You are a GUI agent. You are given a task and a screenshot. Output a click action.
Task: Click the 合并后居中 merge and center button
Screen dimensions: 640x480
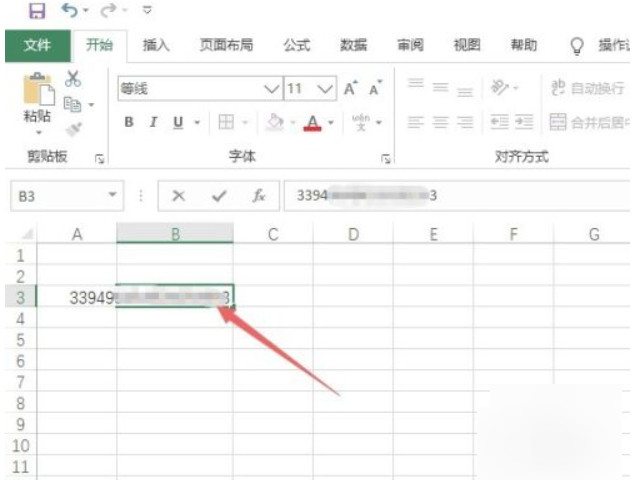(589, 122)
